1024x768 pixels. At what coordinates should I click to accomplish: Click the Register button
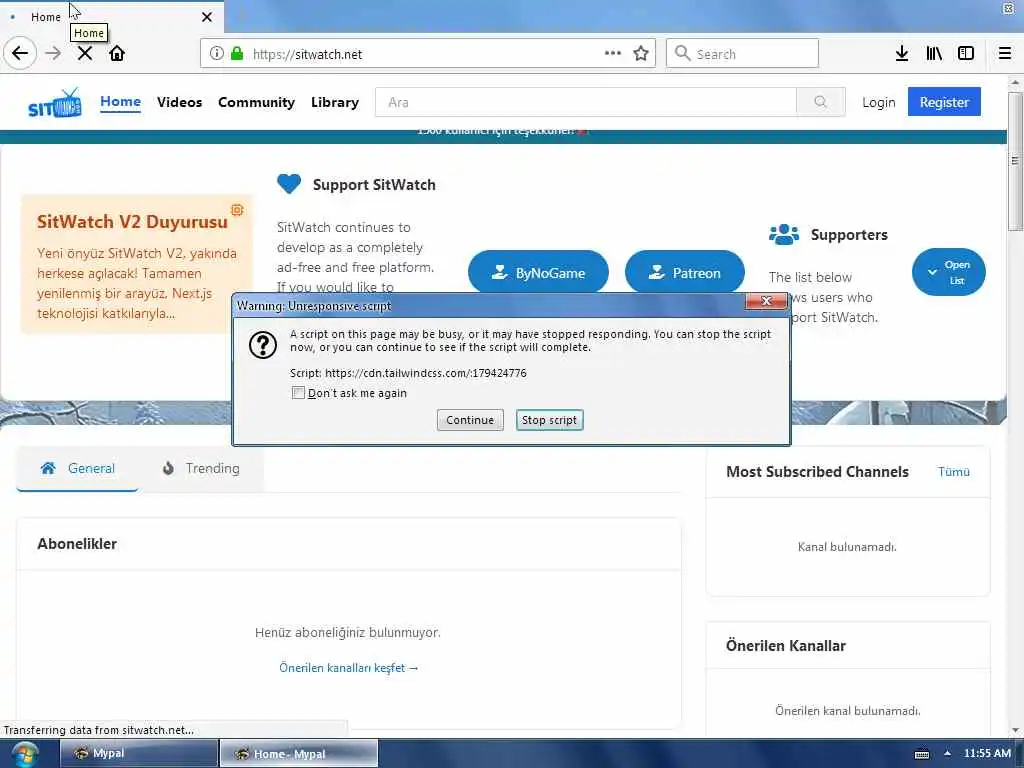pyautogui.click(x=944, y=102)
